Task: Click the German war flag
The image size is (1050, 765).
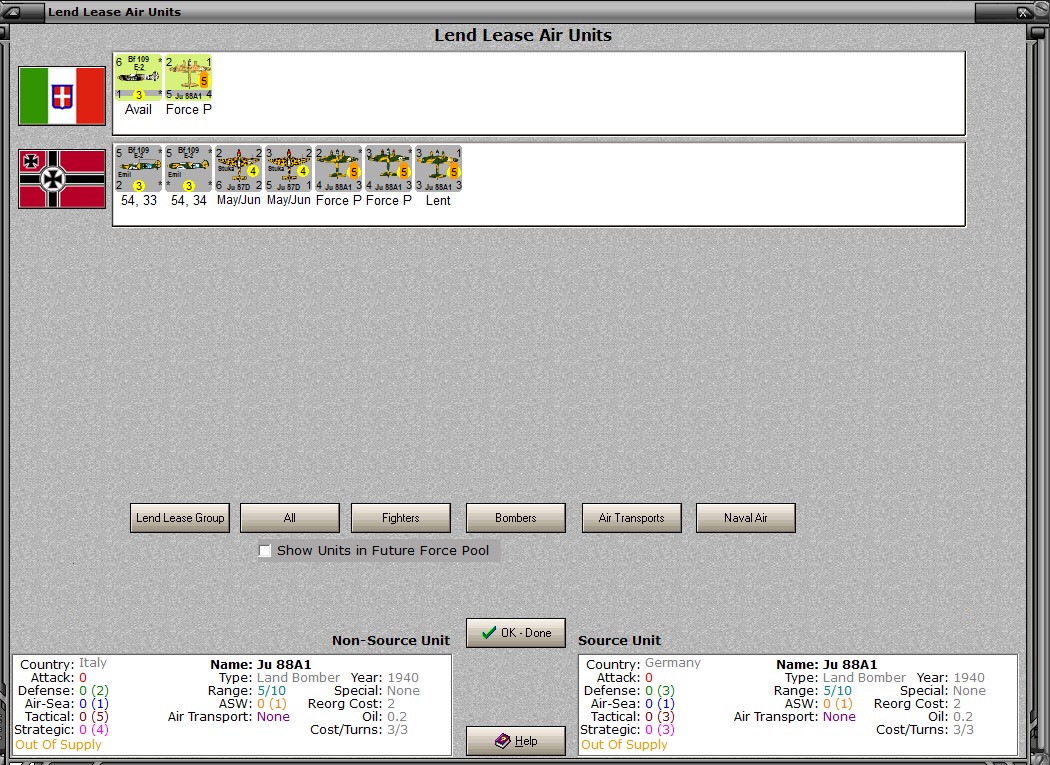Action: coord(62,179)
